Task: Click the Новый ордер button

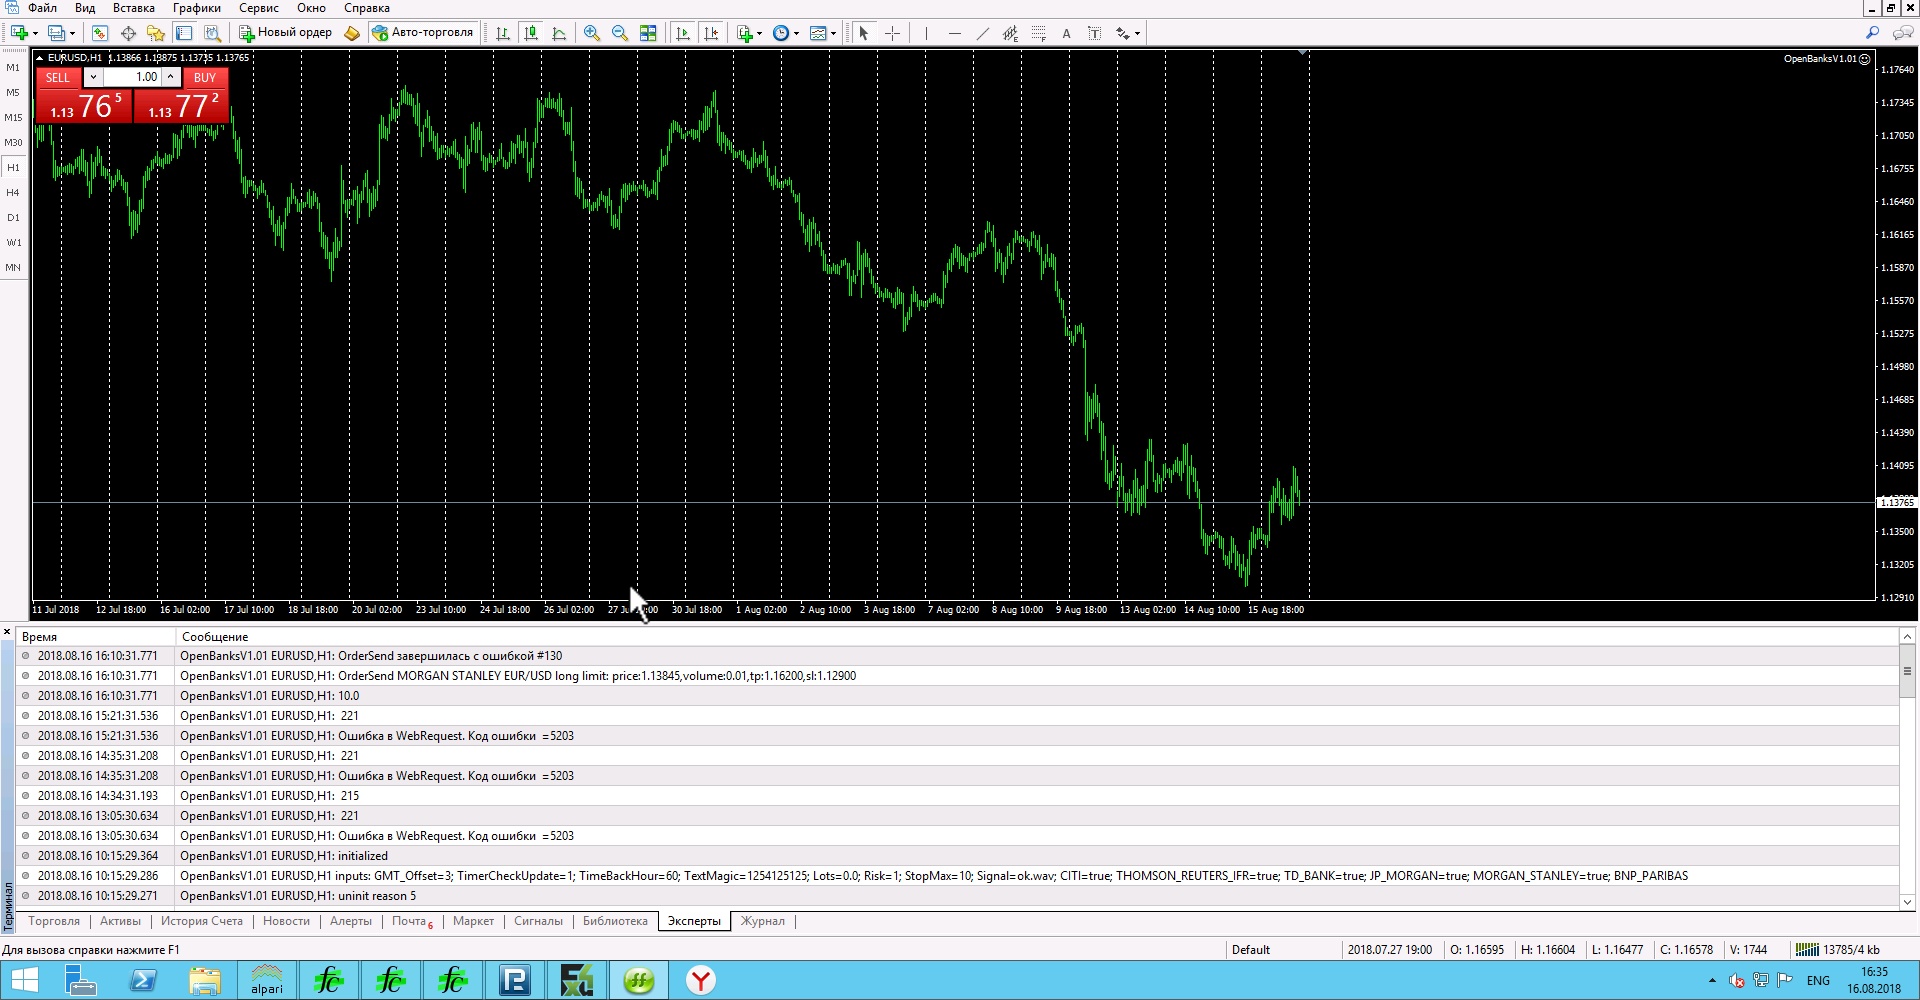Action: click(285, 33)
